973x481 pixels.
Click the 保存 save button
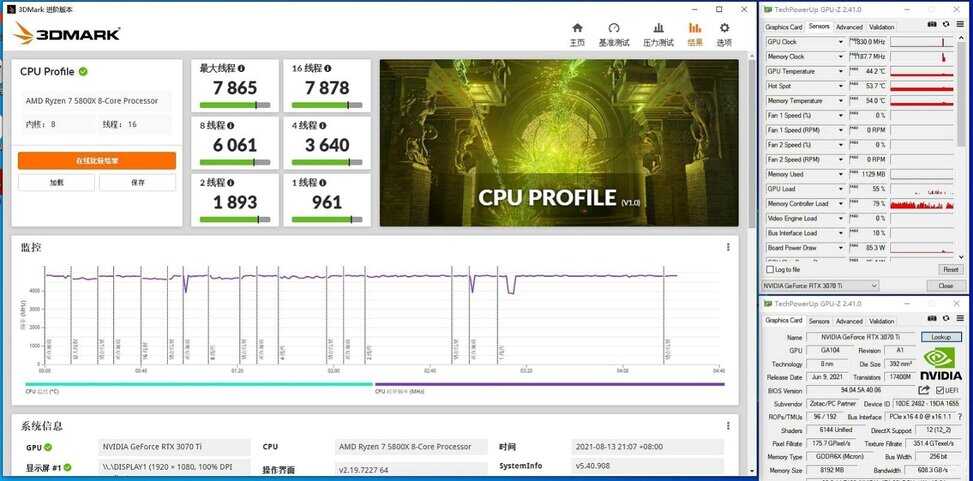(138, 182)
